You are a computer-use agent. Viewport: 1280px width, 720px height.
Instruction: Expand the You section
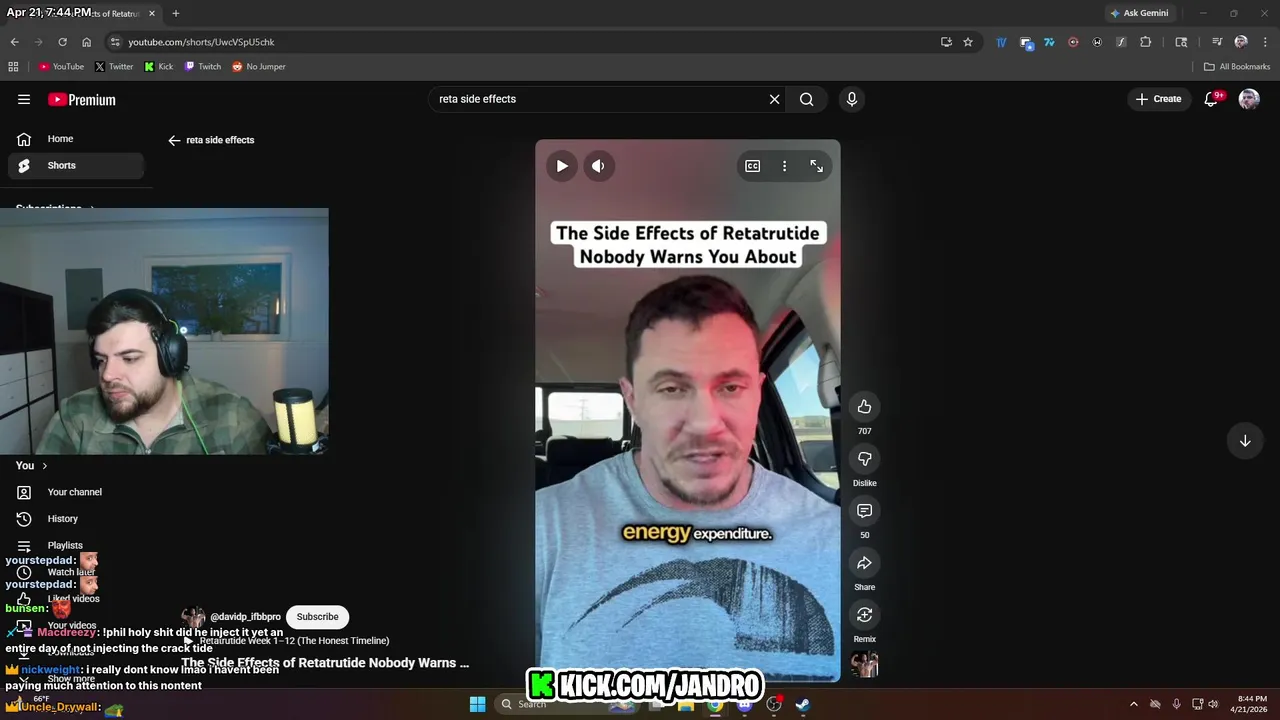(32, 465)
